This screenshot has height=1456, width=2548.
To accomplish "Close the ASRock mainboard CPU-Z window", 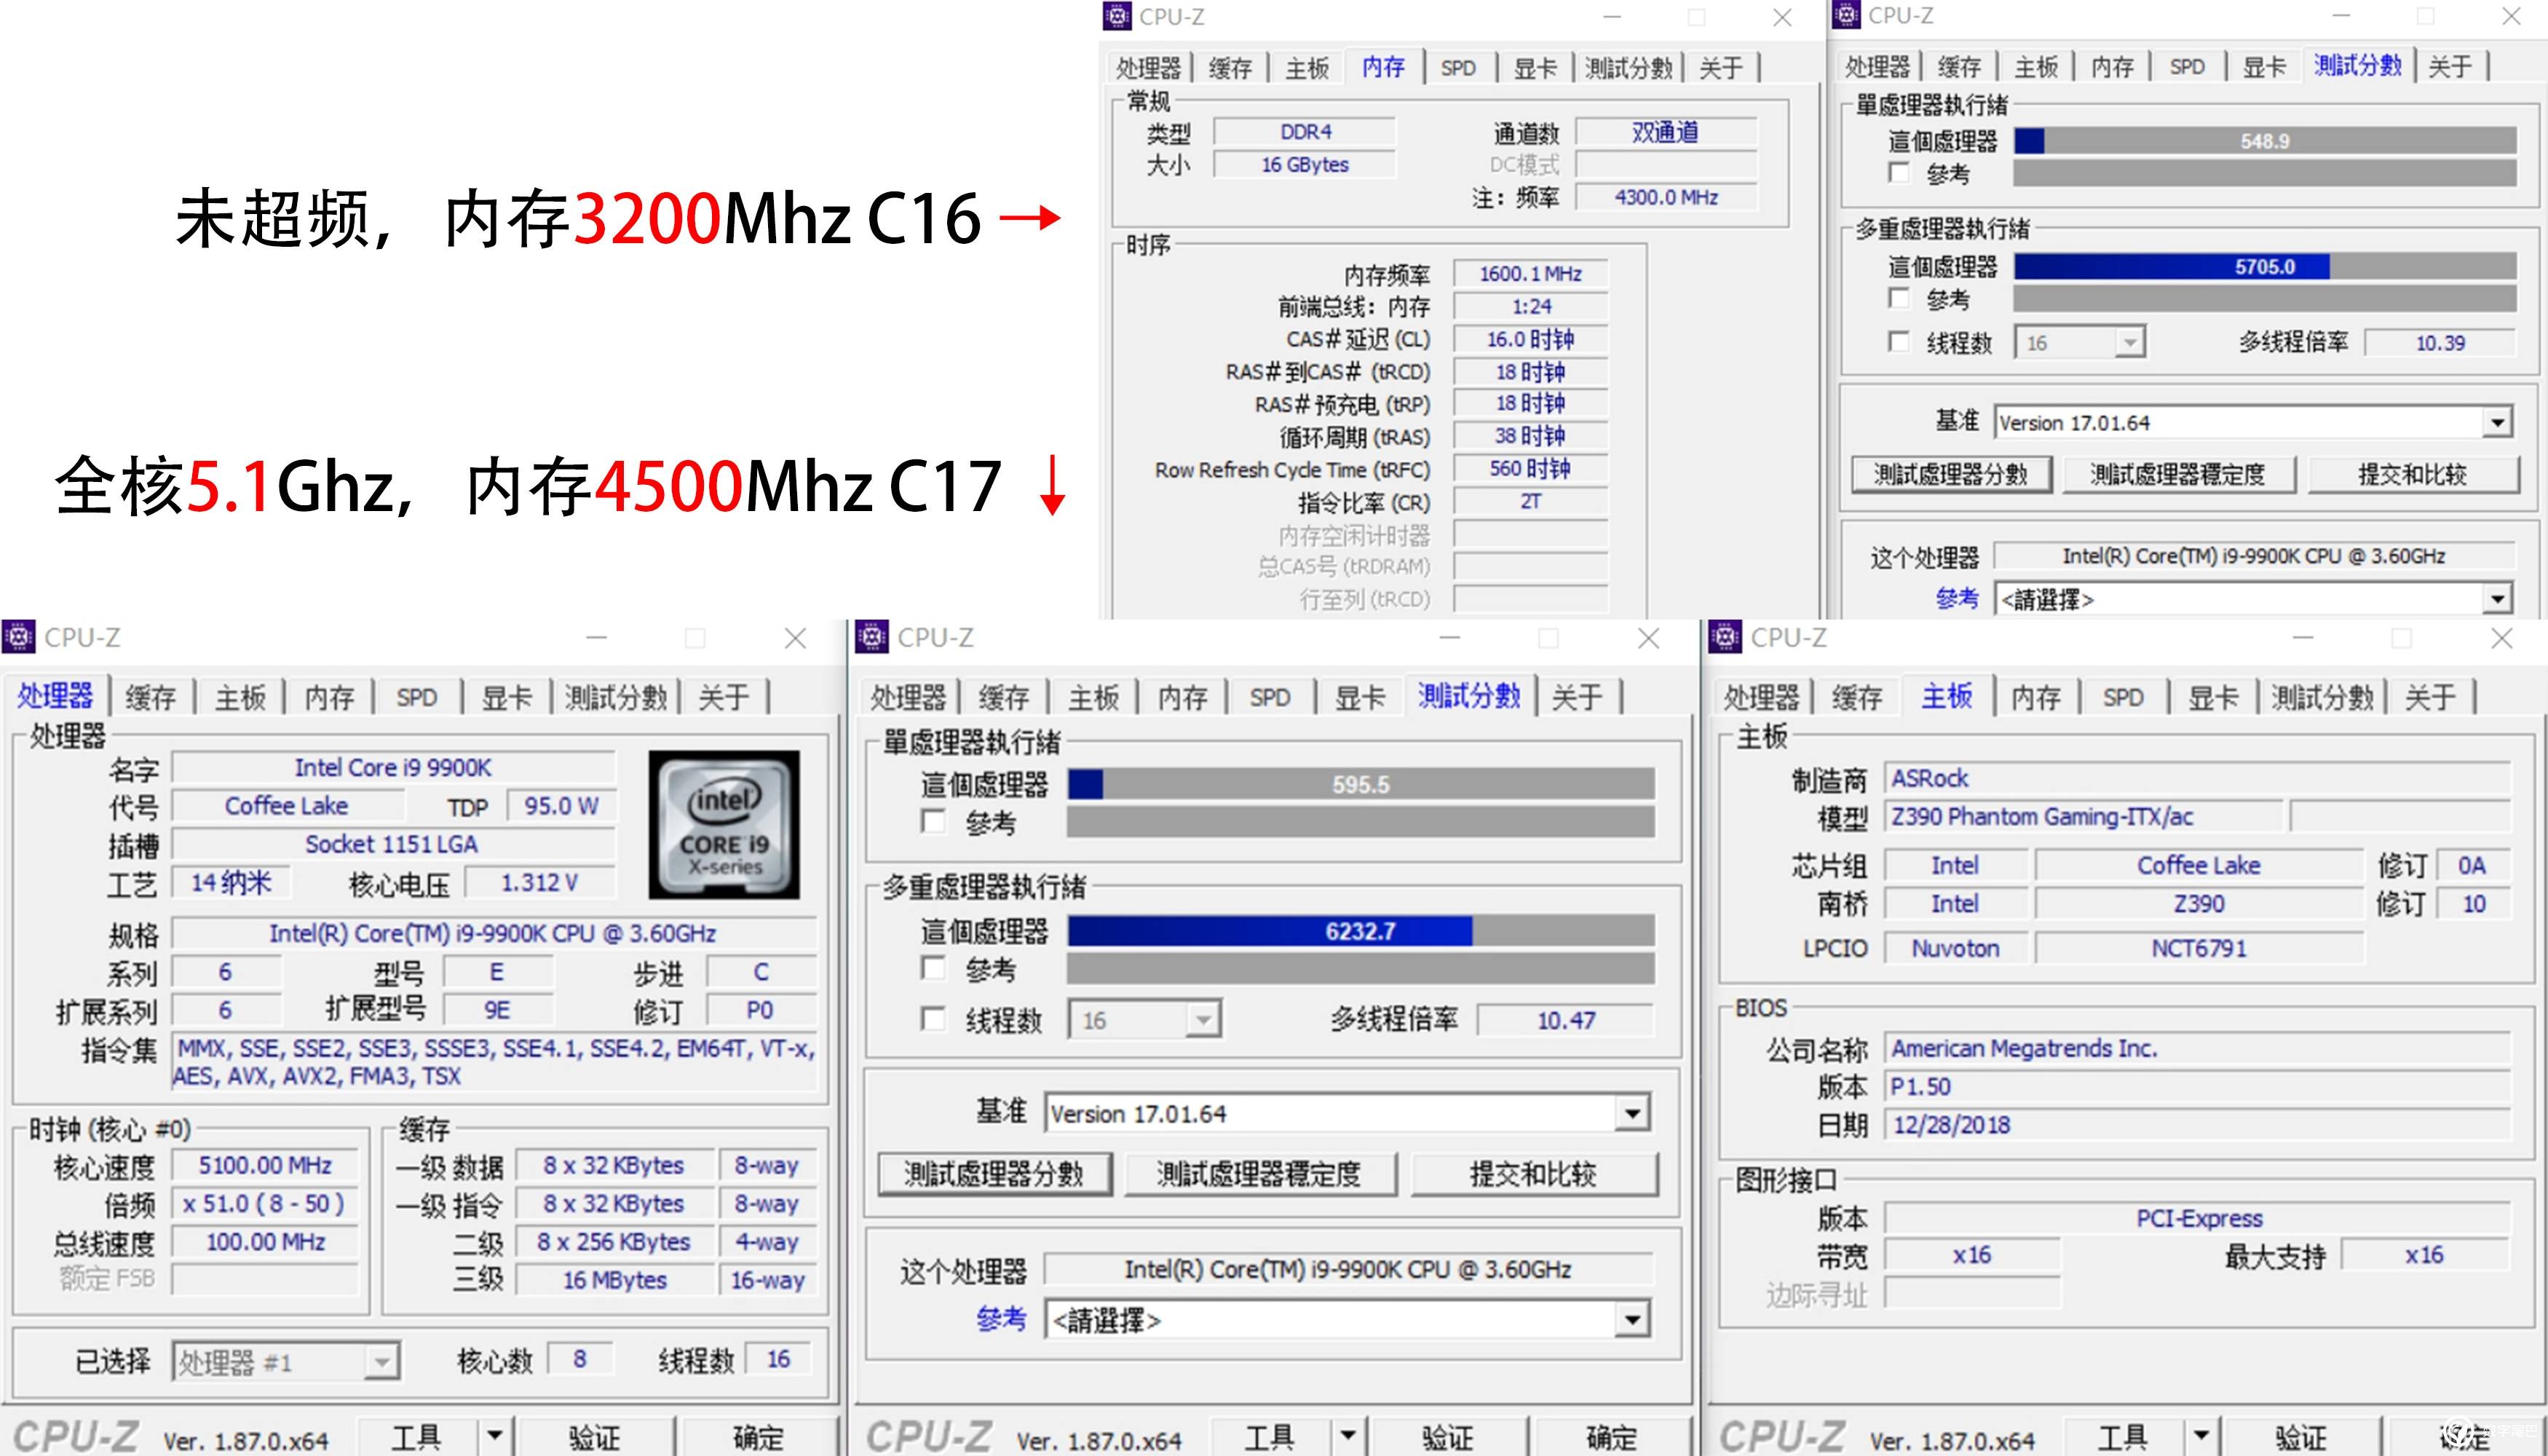I will point(2501,638).
